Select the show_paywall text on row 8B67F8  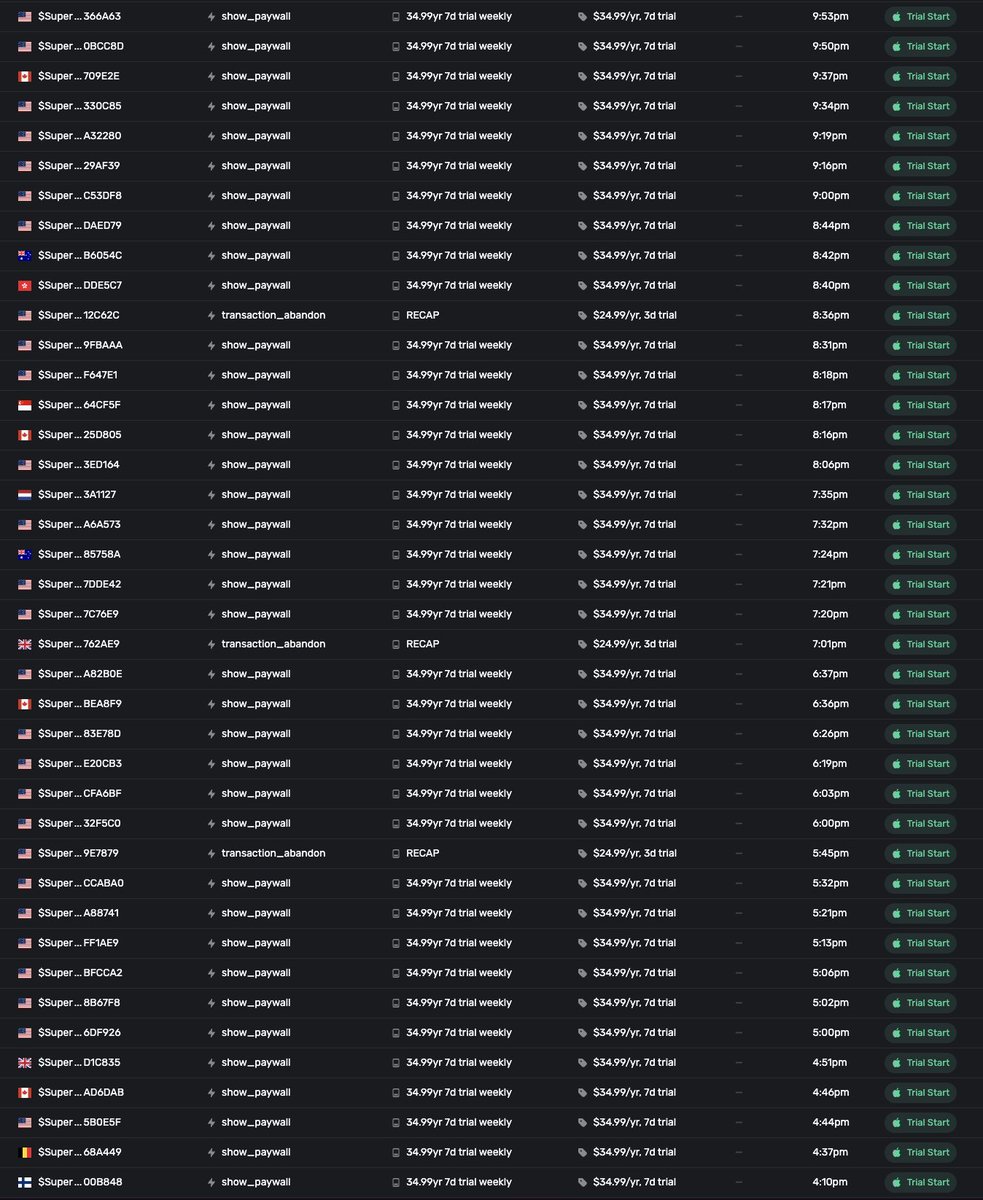(256, 1003)
